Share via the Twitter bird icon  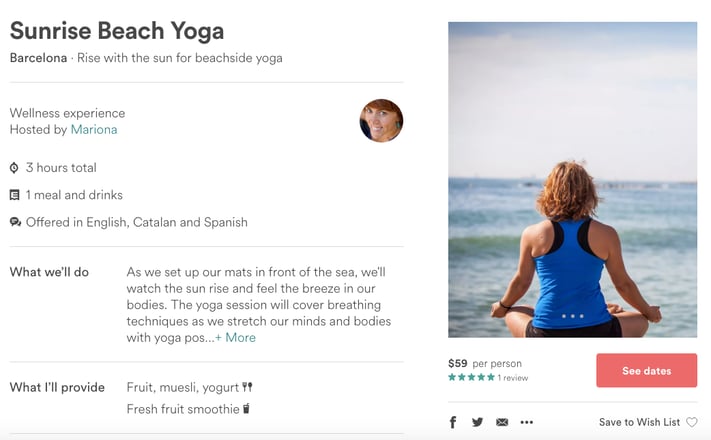coord(477,422)
